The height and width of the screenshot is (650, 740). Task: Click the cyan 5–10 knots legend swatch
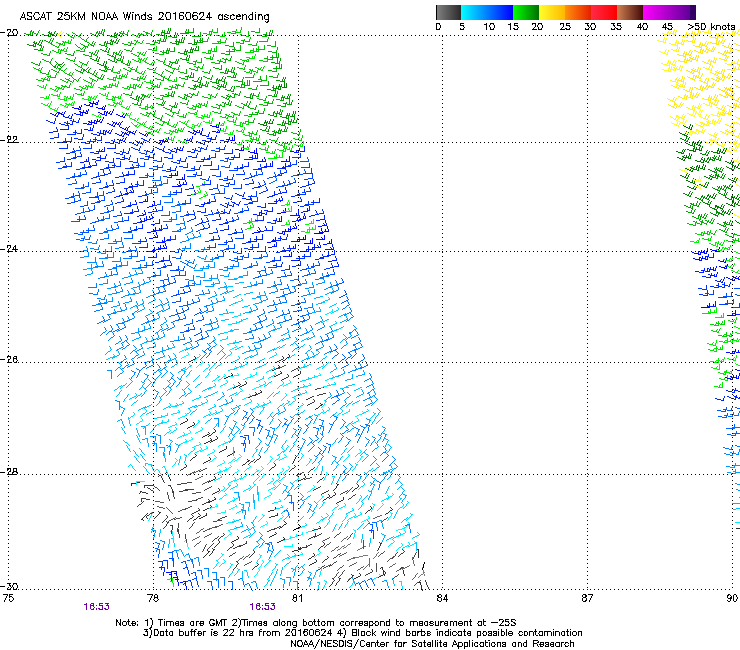[x=474, y=12]
